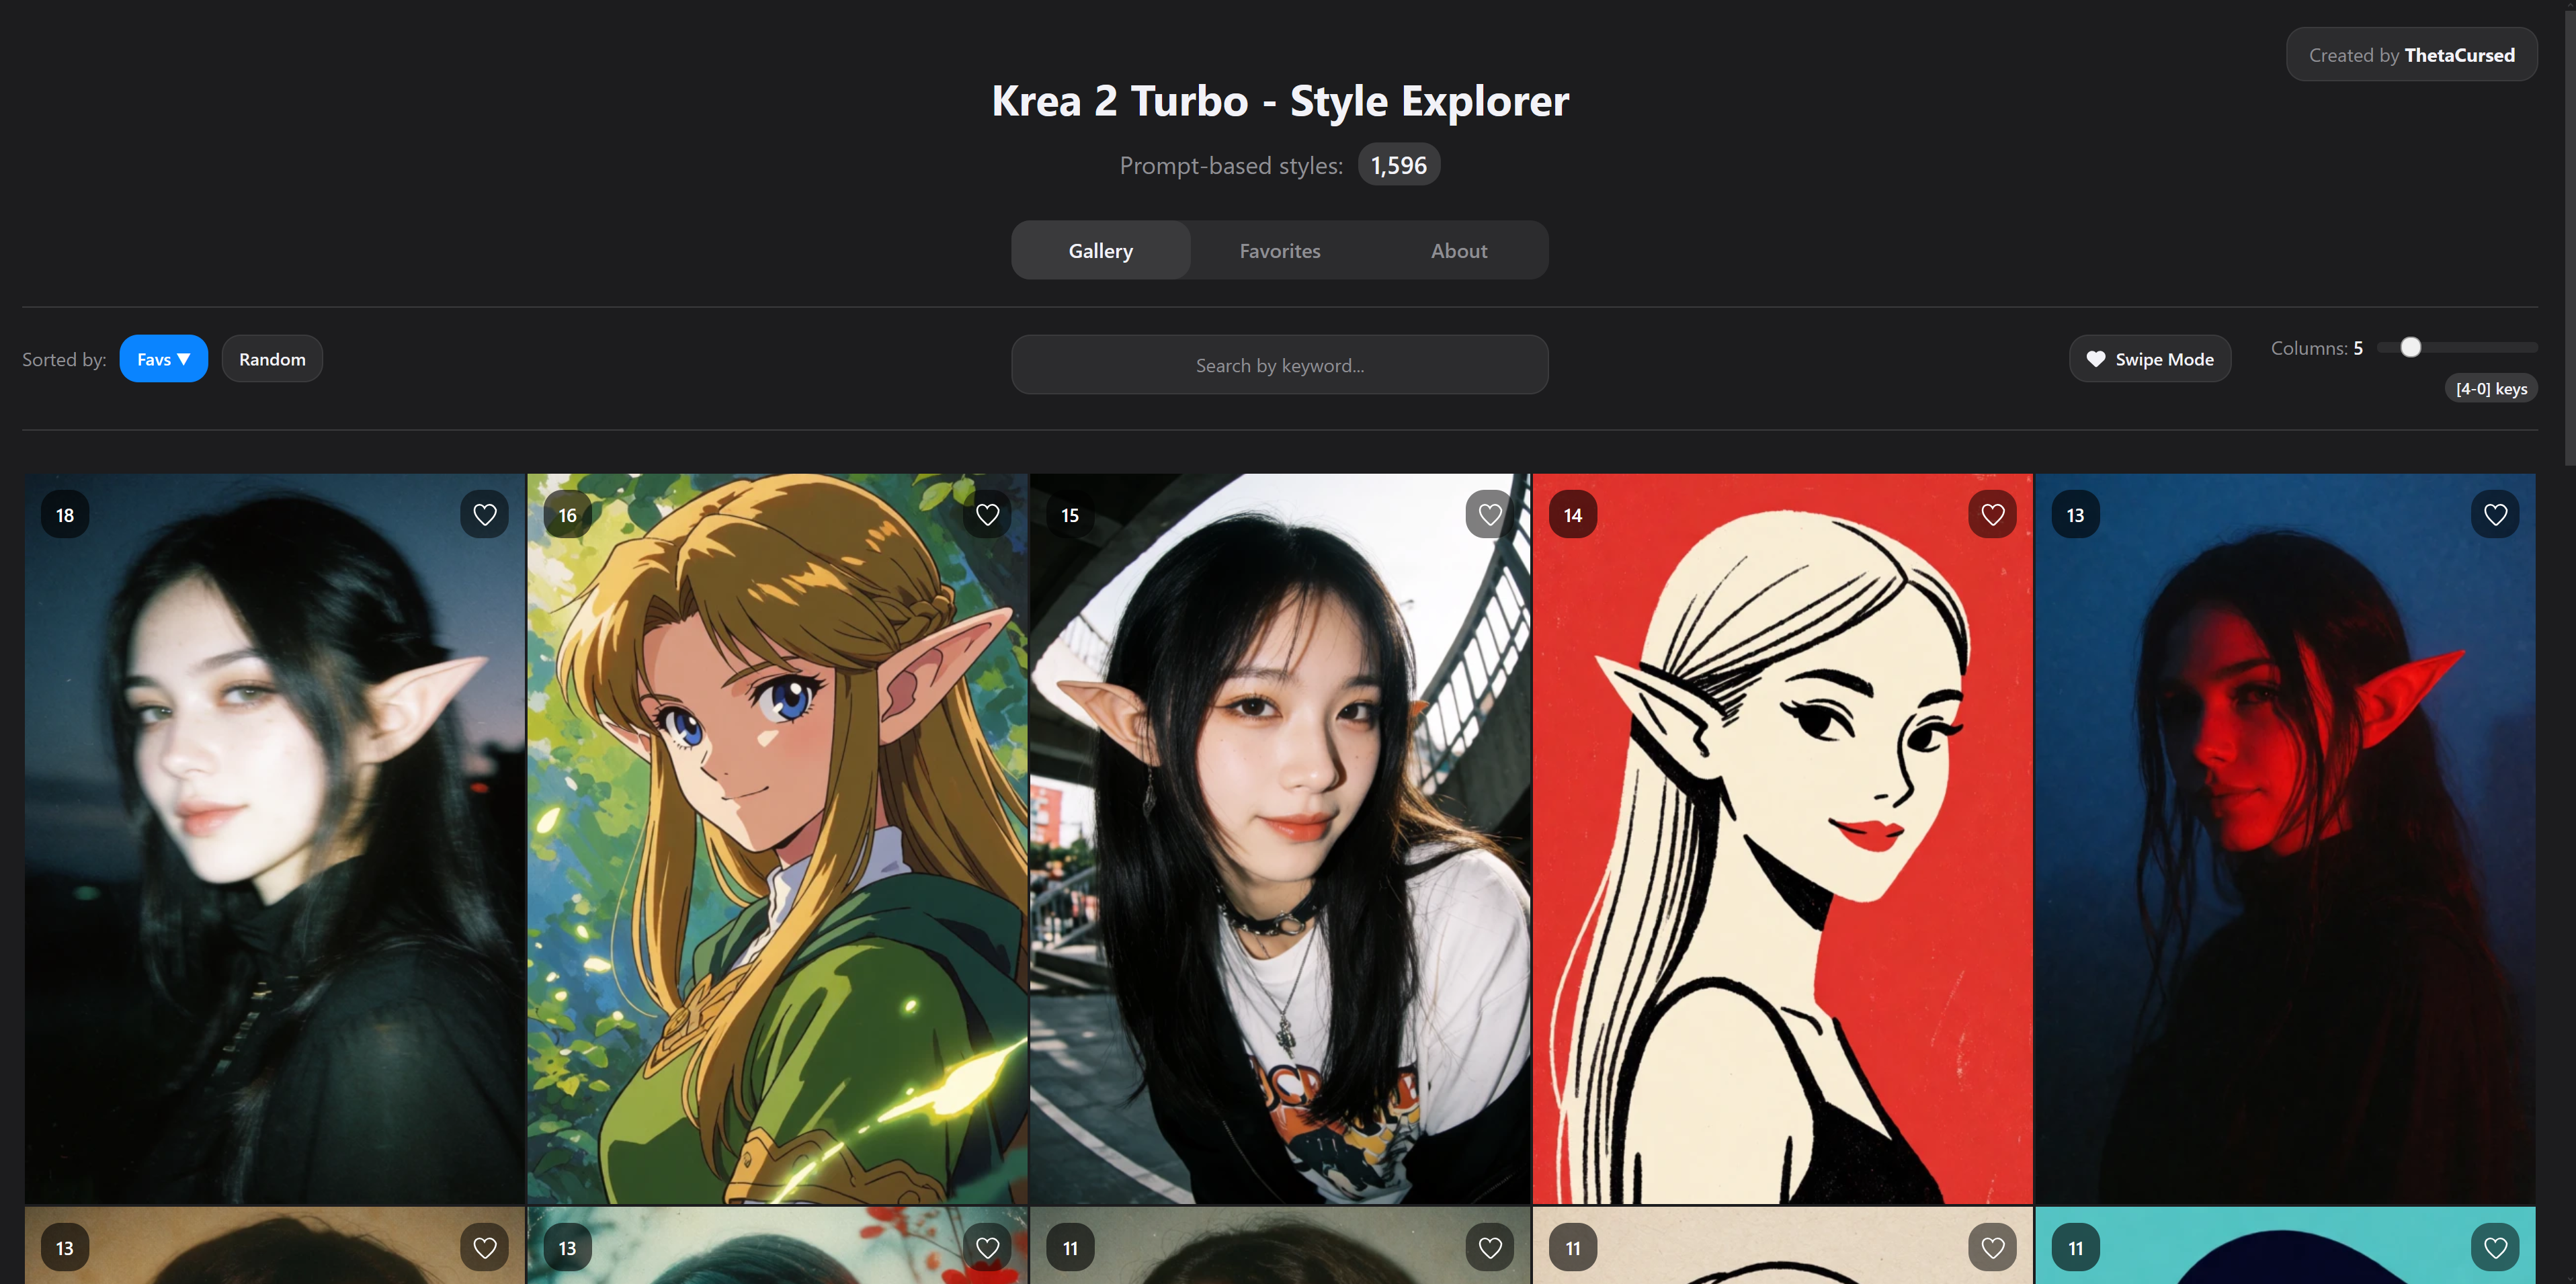
Task: Enable Swipe Mode
Action: point(2150,359)
